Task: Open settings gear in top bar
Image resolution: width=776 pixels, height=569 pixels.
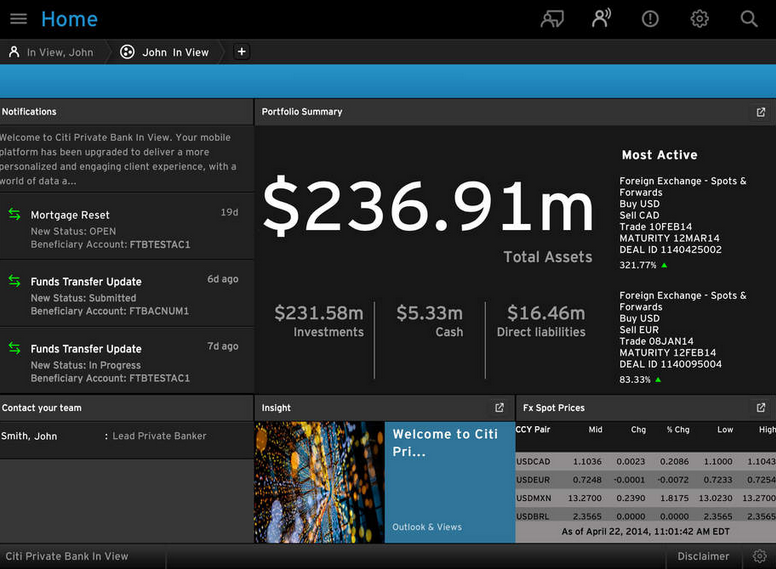Action: pos(700,19)
